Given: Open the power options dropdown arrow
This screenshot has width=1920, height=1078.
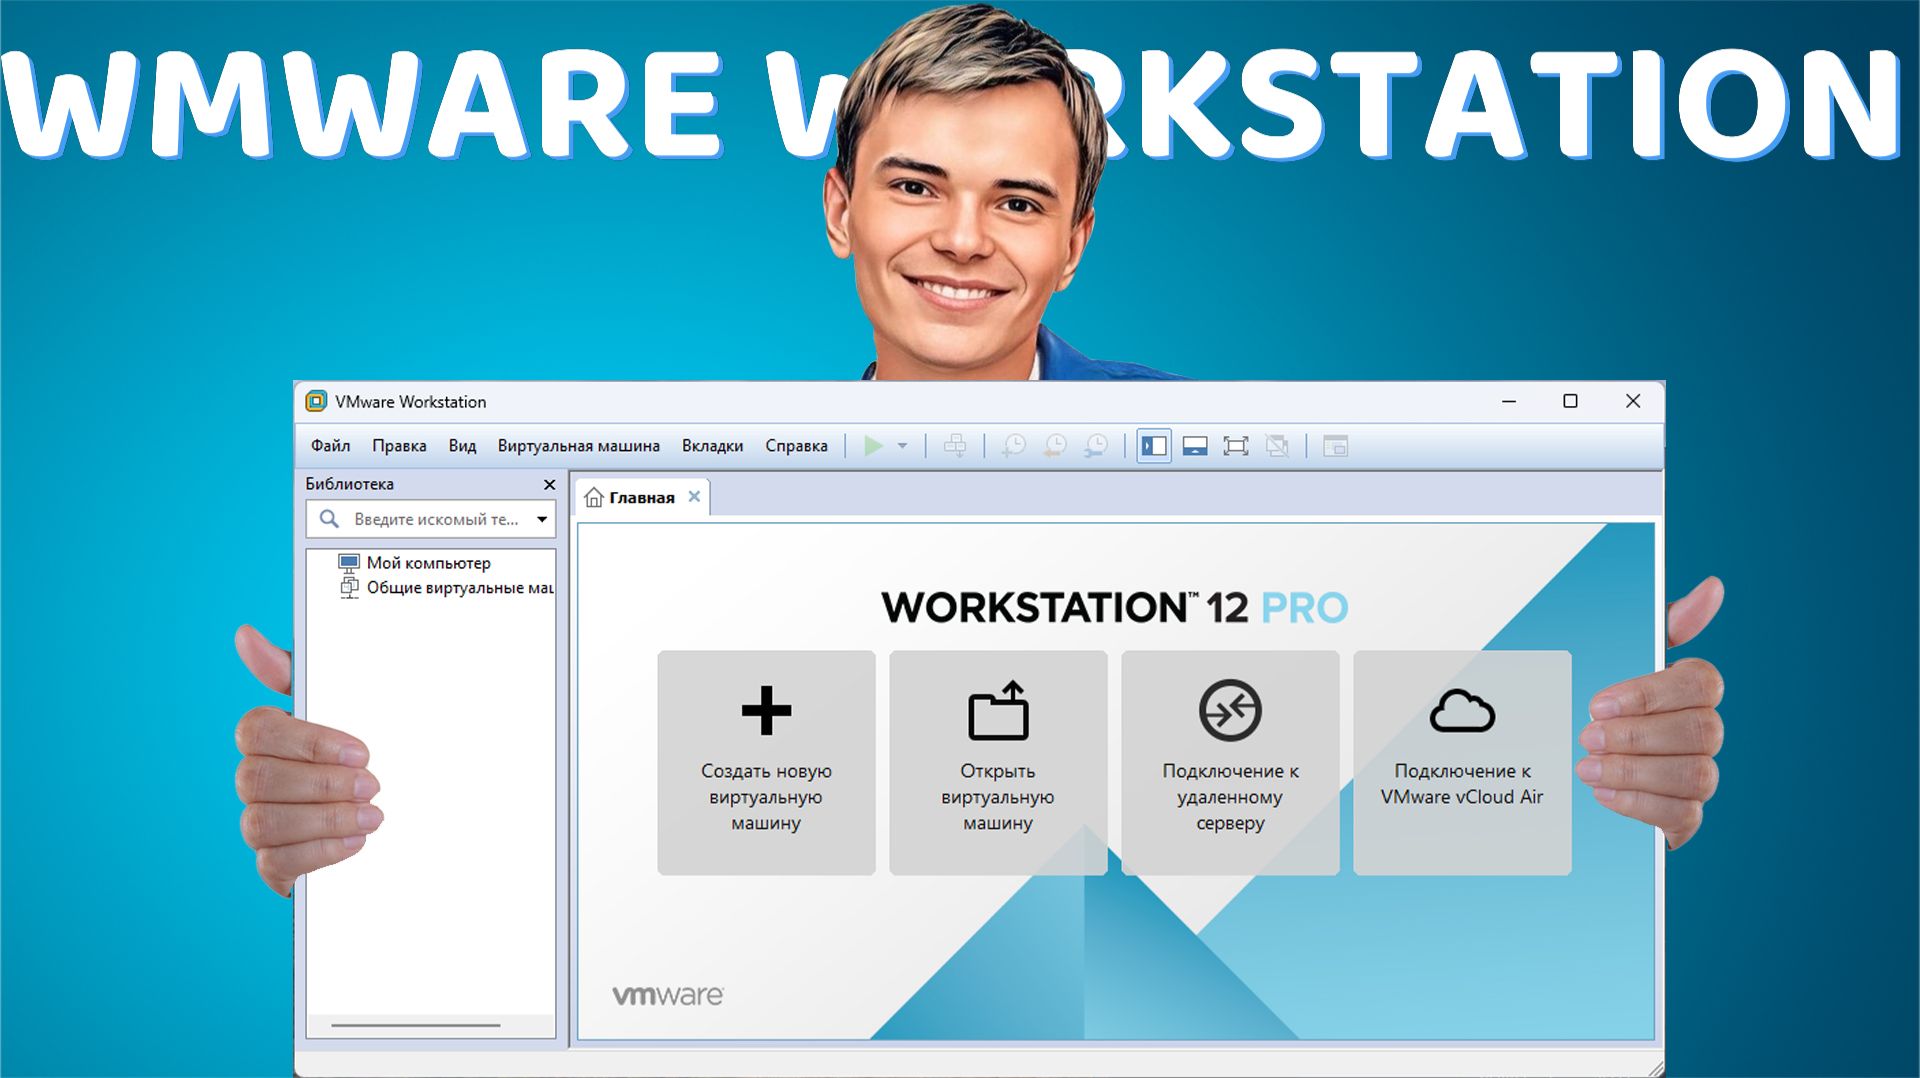Looking at the screenshot, I should [x=902, y=447].
